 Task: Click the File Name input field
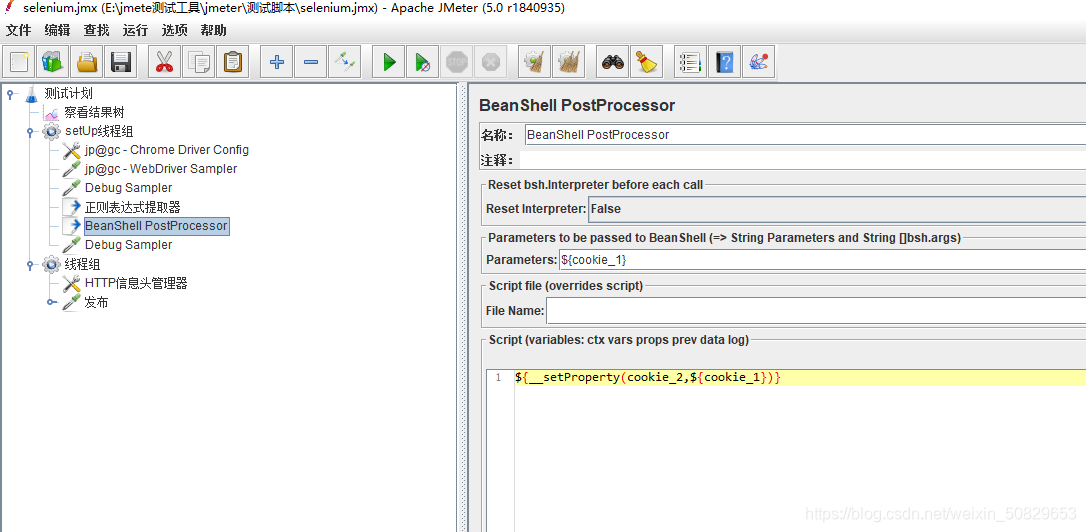click(816, 311)
